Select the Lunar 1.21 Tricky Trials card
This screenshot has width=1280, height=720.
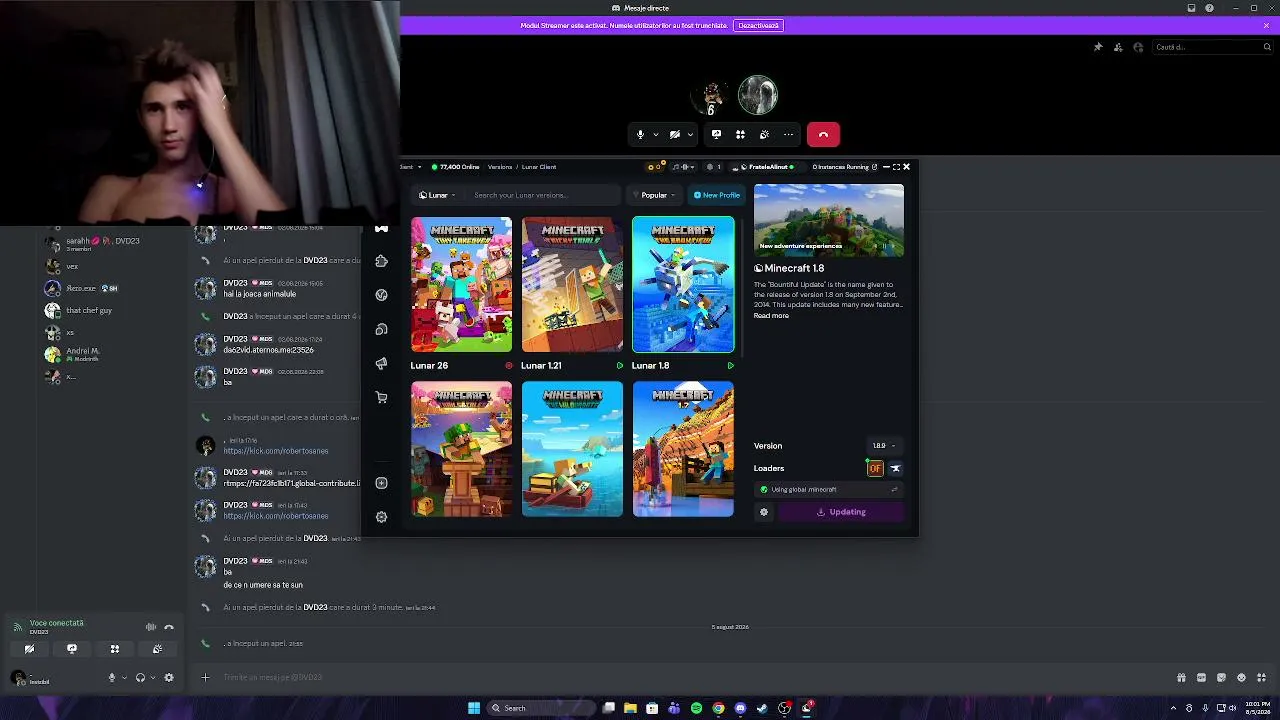[572, 285]
